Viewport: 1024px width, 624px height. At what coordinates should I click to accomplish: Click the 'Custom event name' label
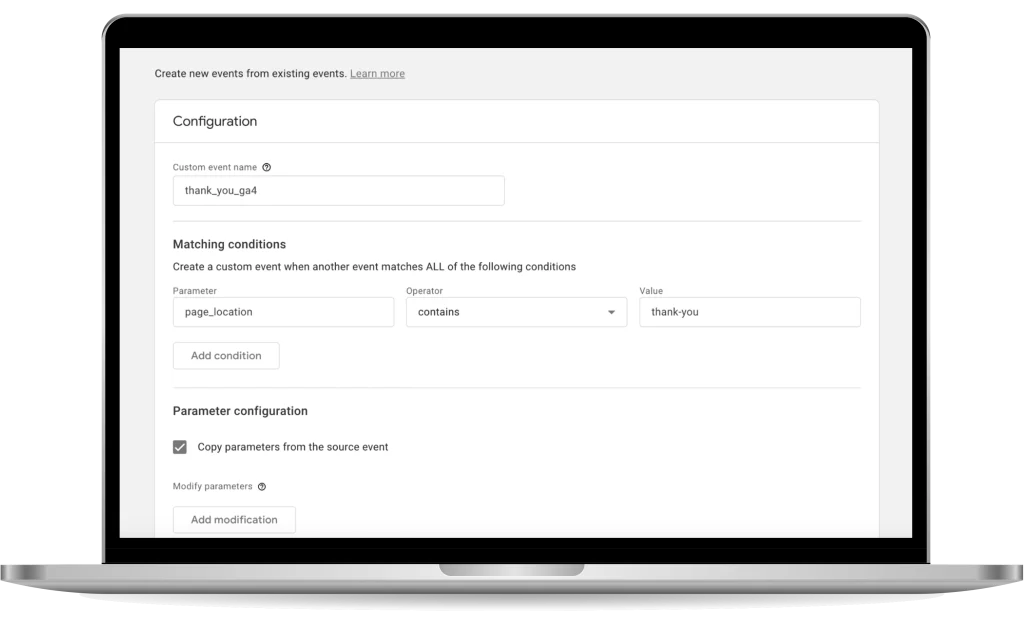215,167
